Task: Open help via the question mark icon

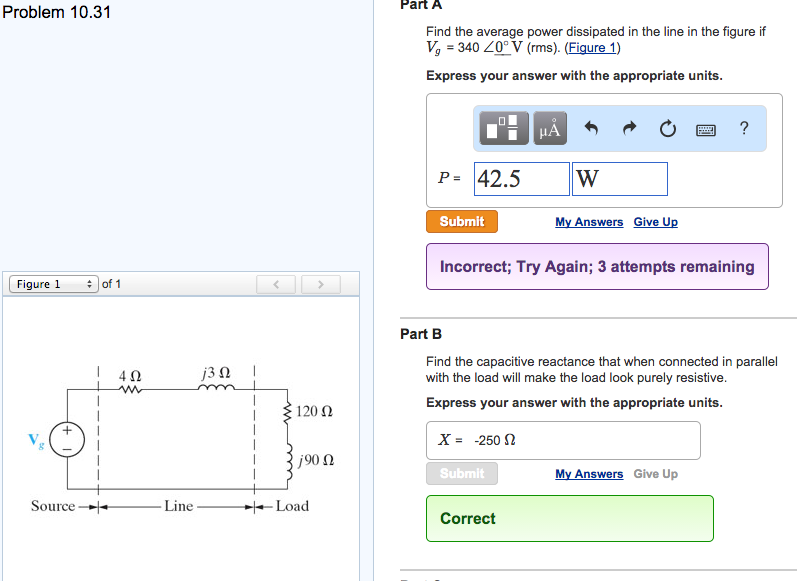Action: click(743, 128)
